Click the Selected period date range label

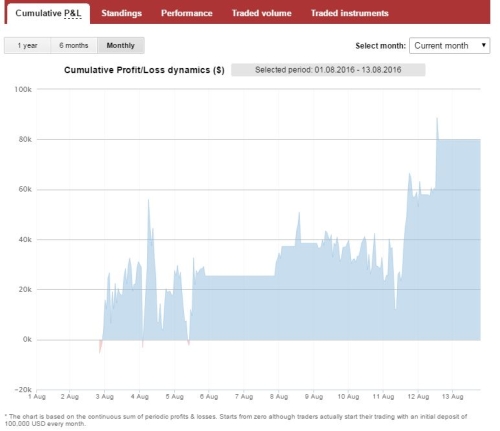pos(328,70)
